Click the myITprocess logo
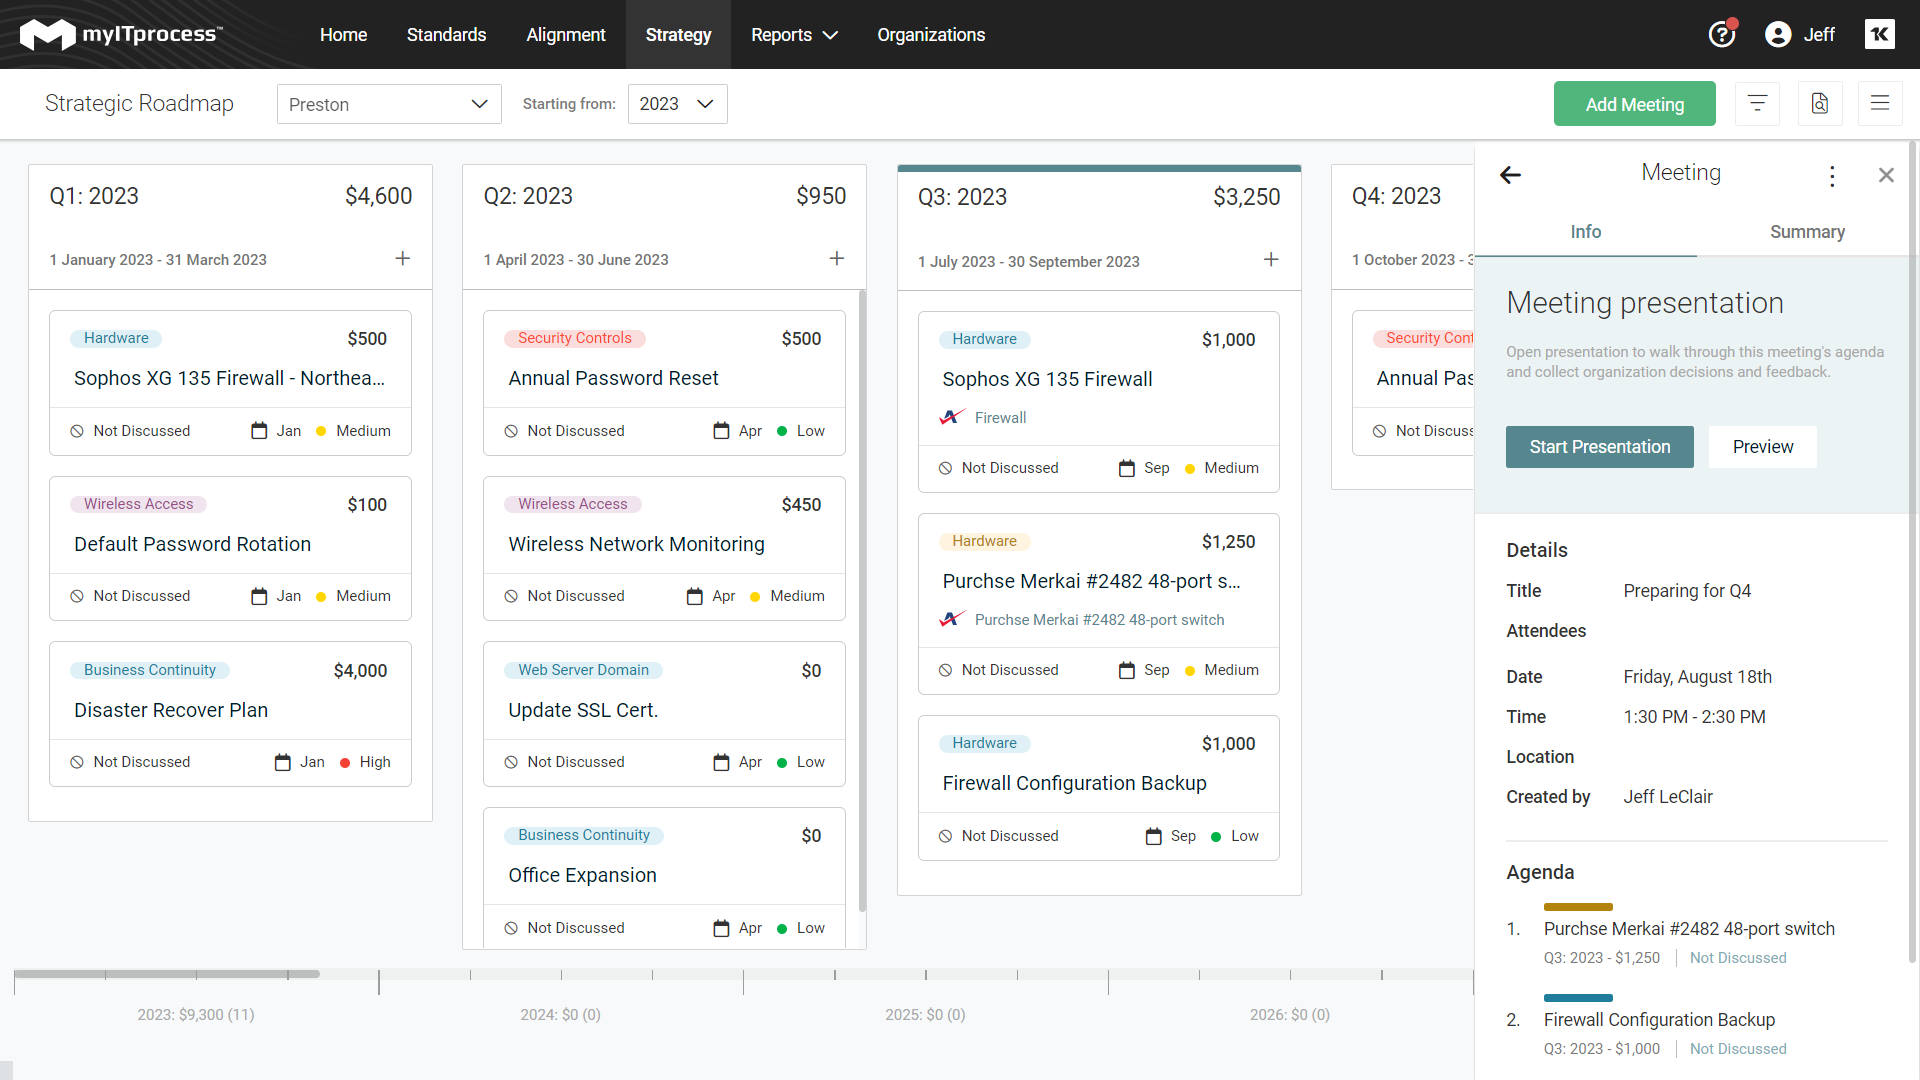This screenshot has height=1080, width=1920. [121, 34]
